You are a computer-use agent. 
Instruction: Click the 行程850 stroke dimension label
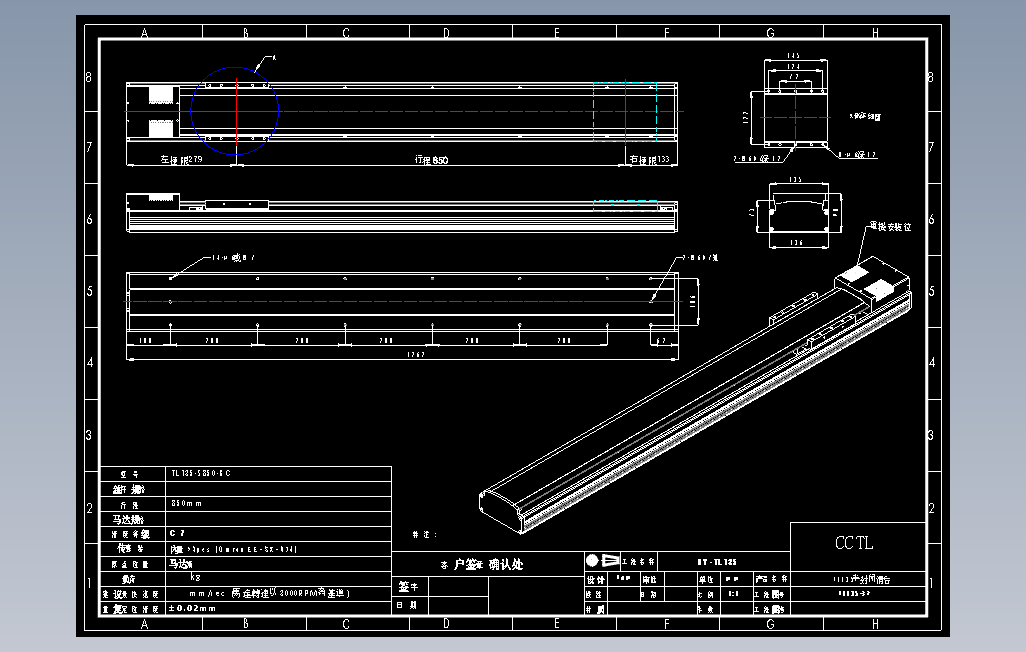point(431,160)
